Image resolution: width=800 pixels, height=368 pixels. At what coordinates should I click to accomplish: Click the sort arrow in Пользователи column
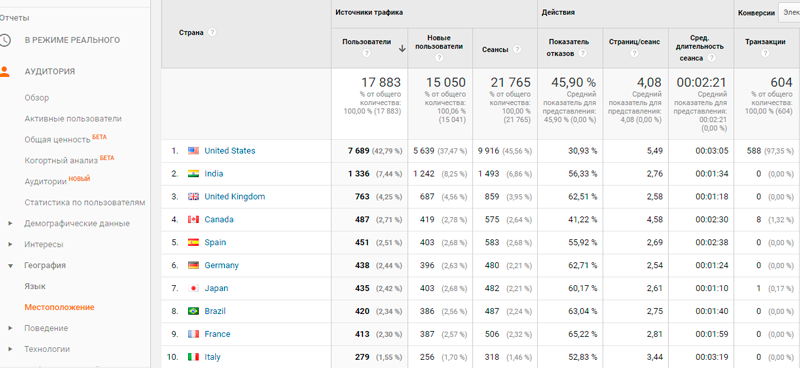click(x=402, y=48)
